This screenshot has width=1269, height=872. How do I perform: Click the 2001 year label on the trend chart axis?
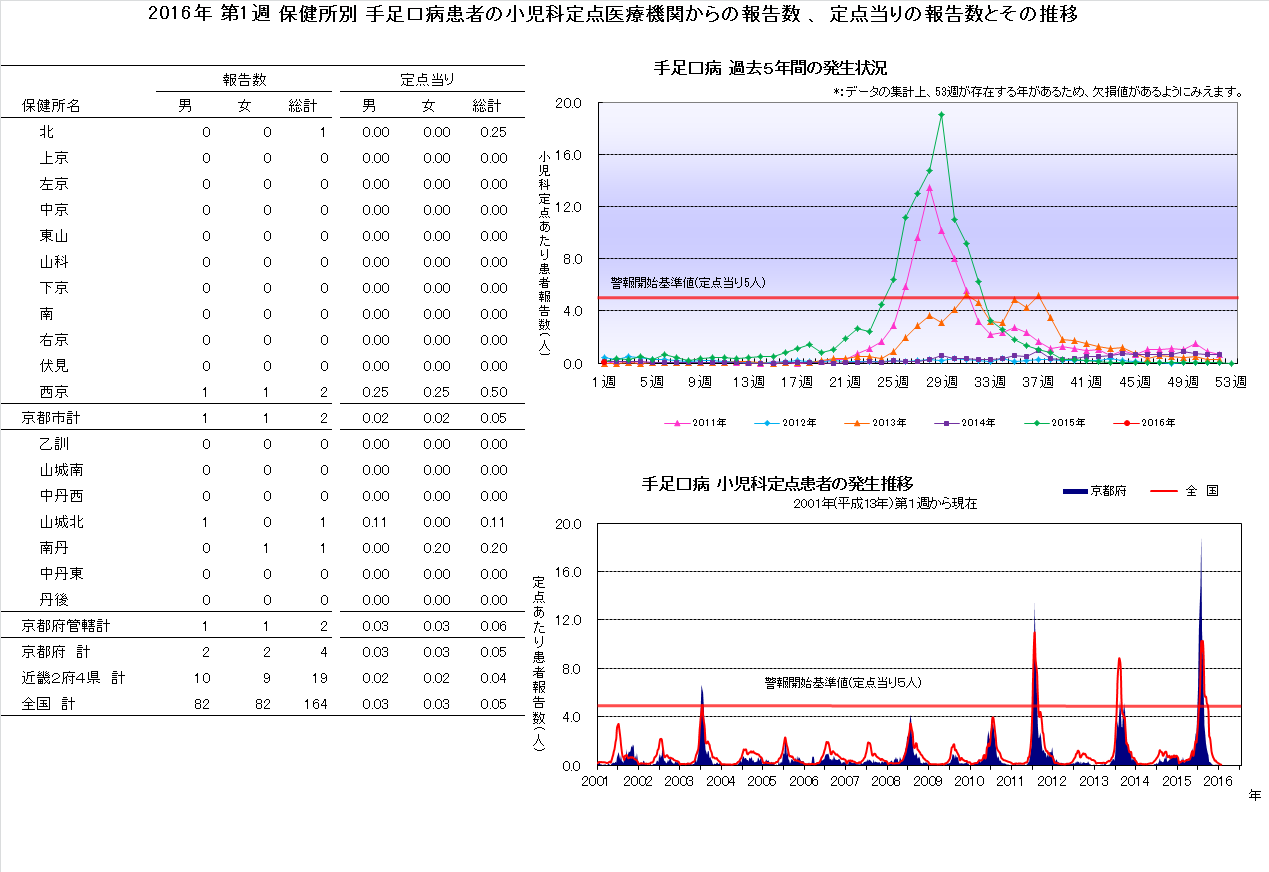(x=595, y=780)
